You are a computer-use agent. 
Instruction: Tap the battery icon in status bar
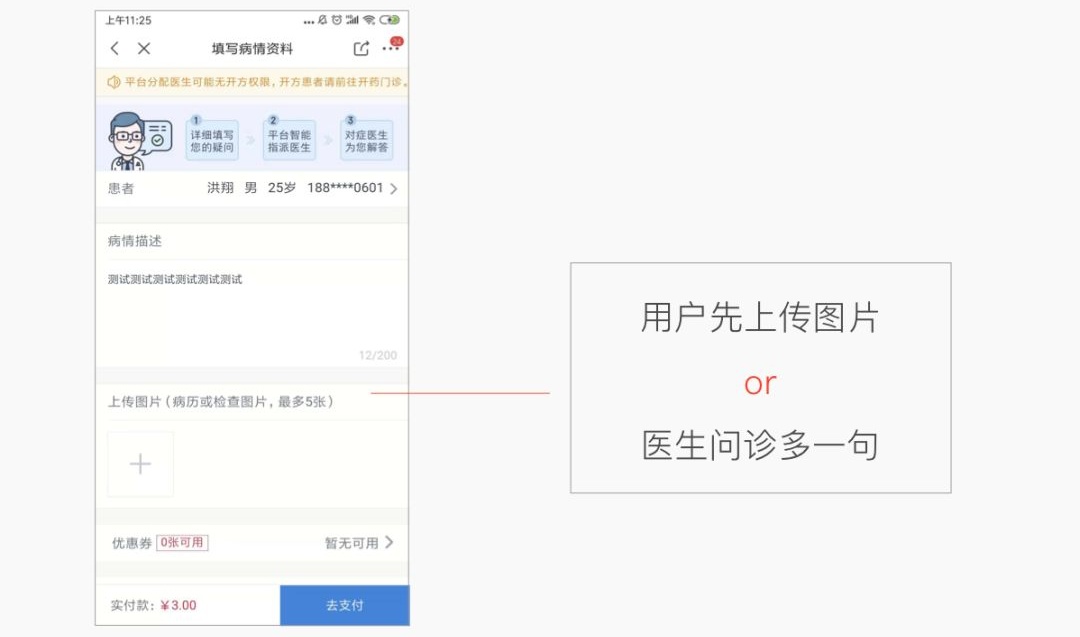click(390, 20)
